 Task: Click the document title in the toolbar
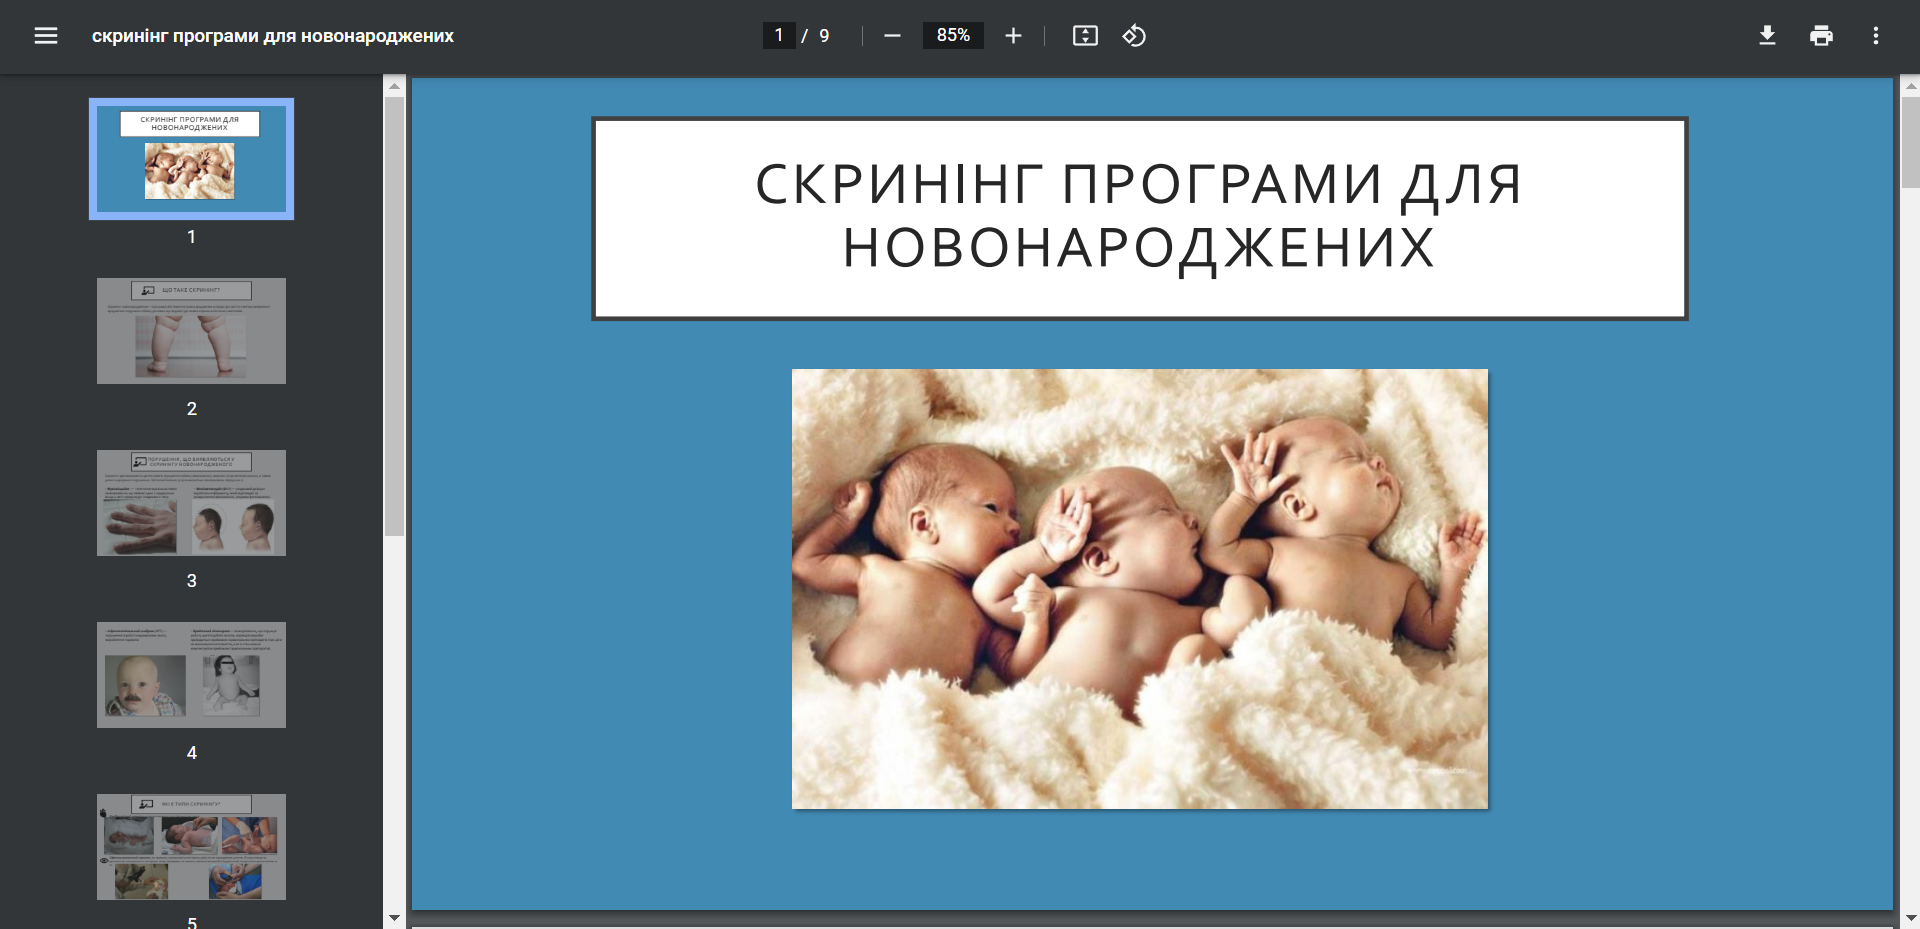[273, 36]
